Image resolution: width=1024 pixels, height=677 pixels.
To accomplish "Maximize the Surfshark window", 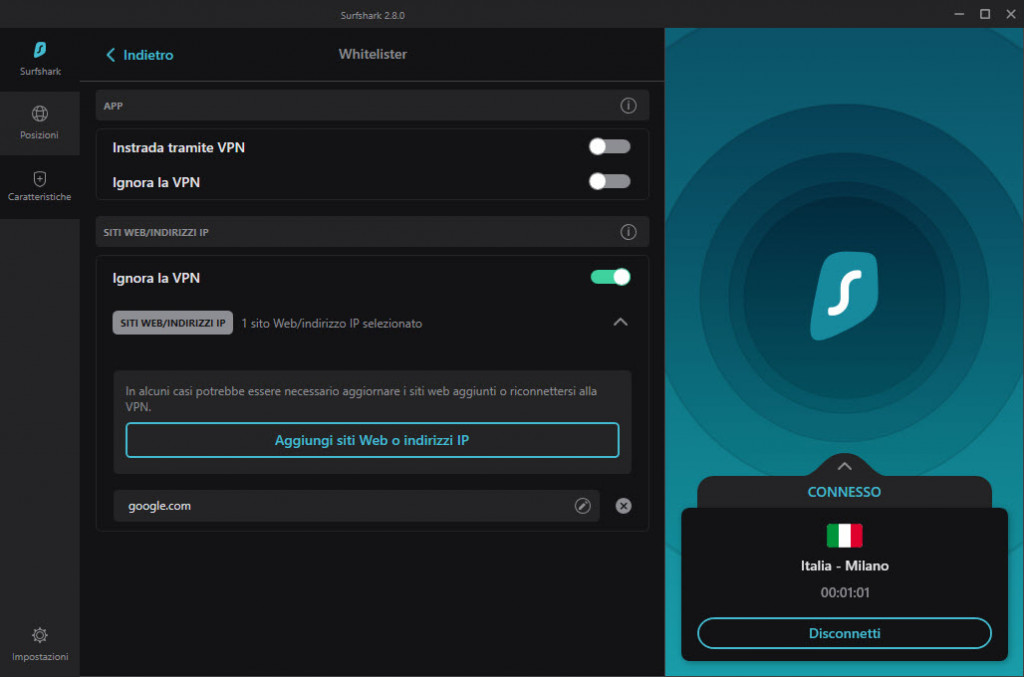I will point(985,14).
